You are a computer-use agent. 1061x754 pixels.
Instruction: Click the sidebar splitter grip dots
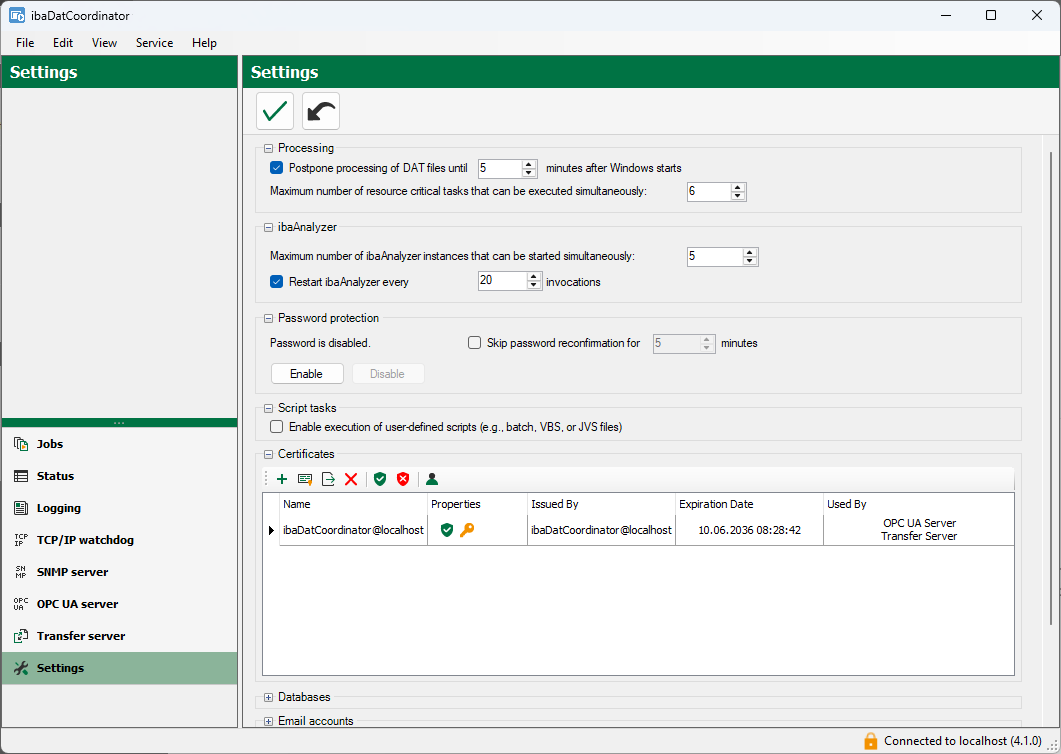pyautogui.click(x=119, y=423)
